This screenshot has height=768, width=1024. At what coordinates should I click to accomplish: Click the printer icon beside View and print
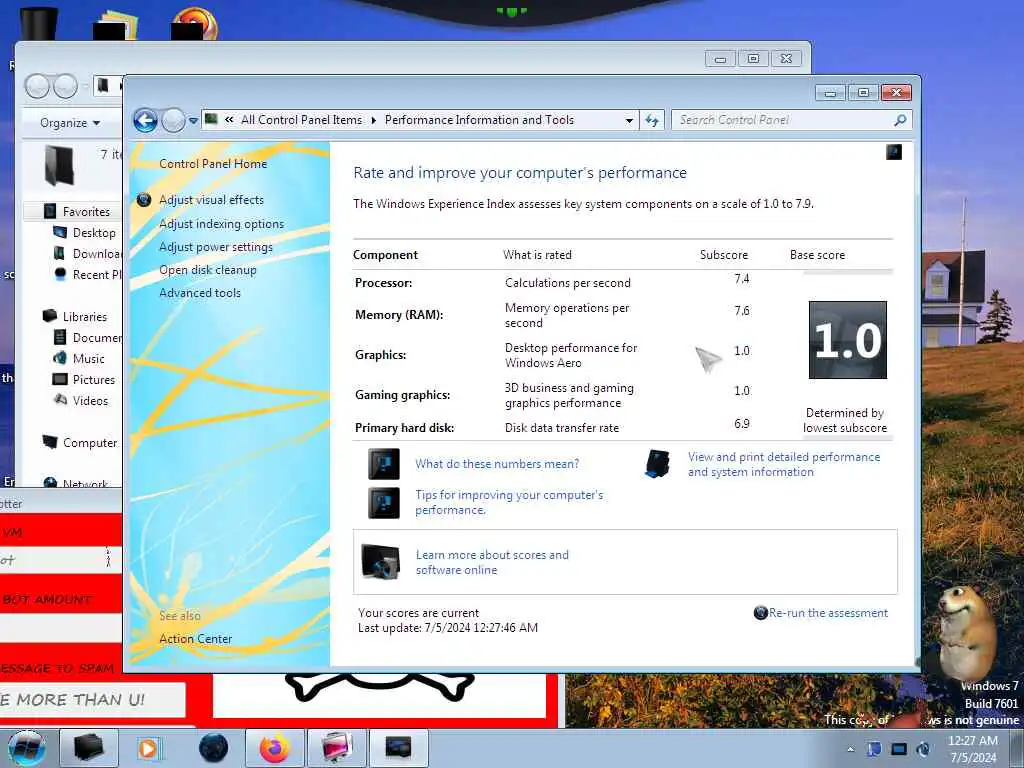pyautogui.click(x=658, y=464)
